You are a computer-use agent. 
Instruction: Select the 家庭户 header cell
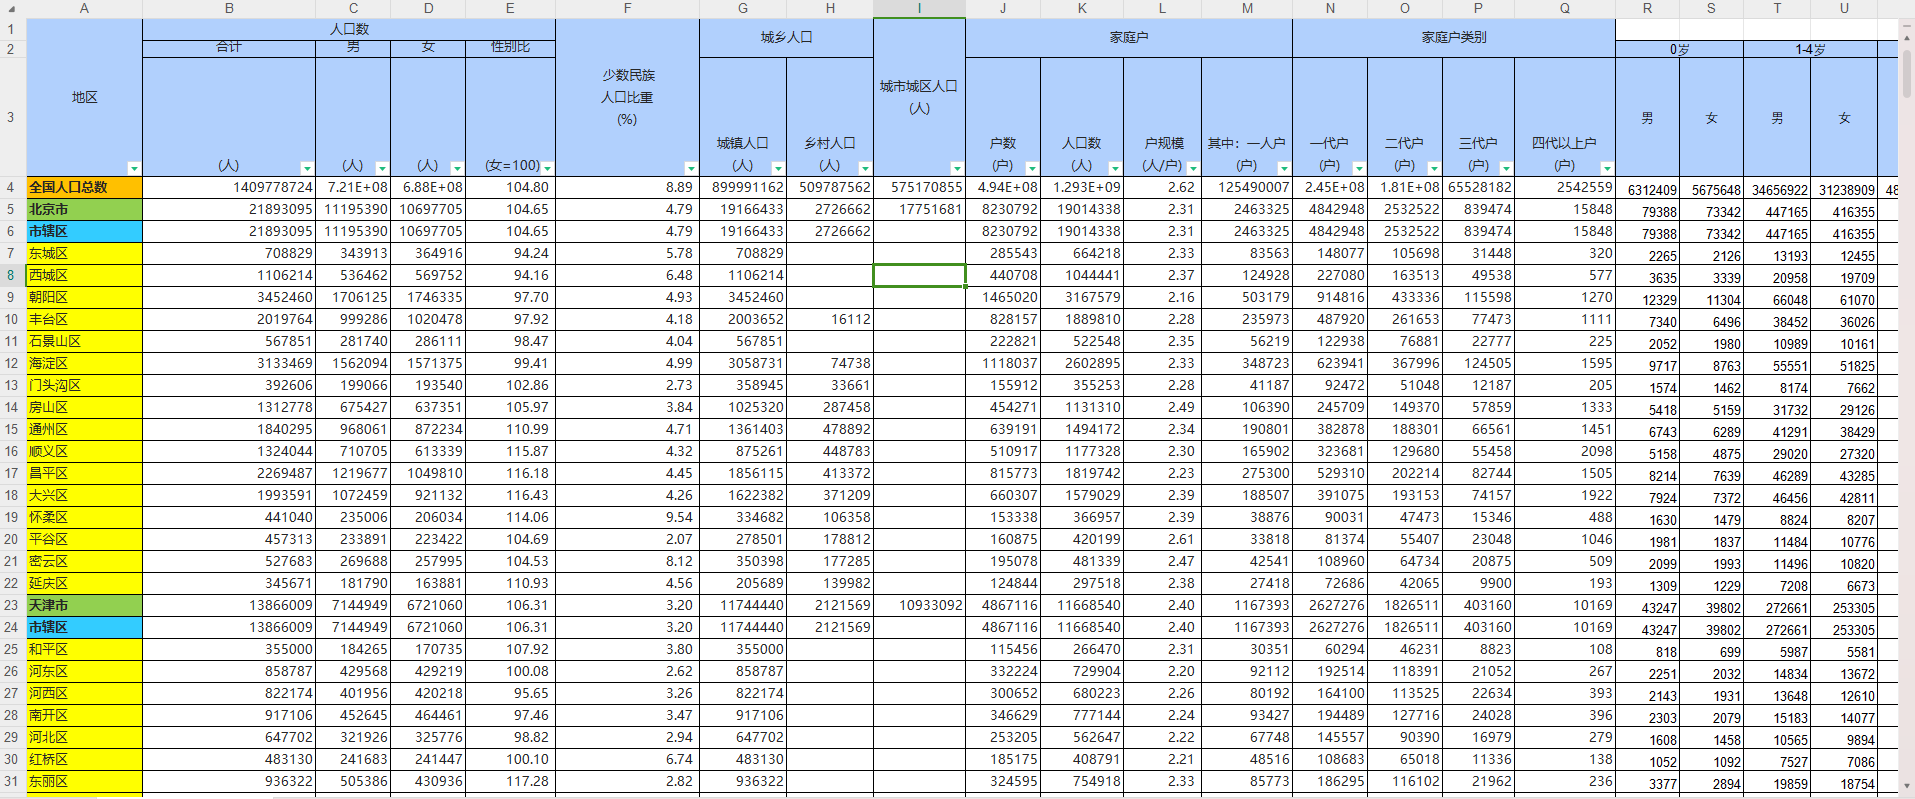click(1129, 38)
